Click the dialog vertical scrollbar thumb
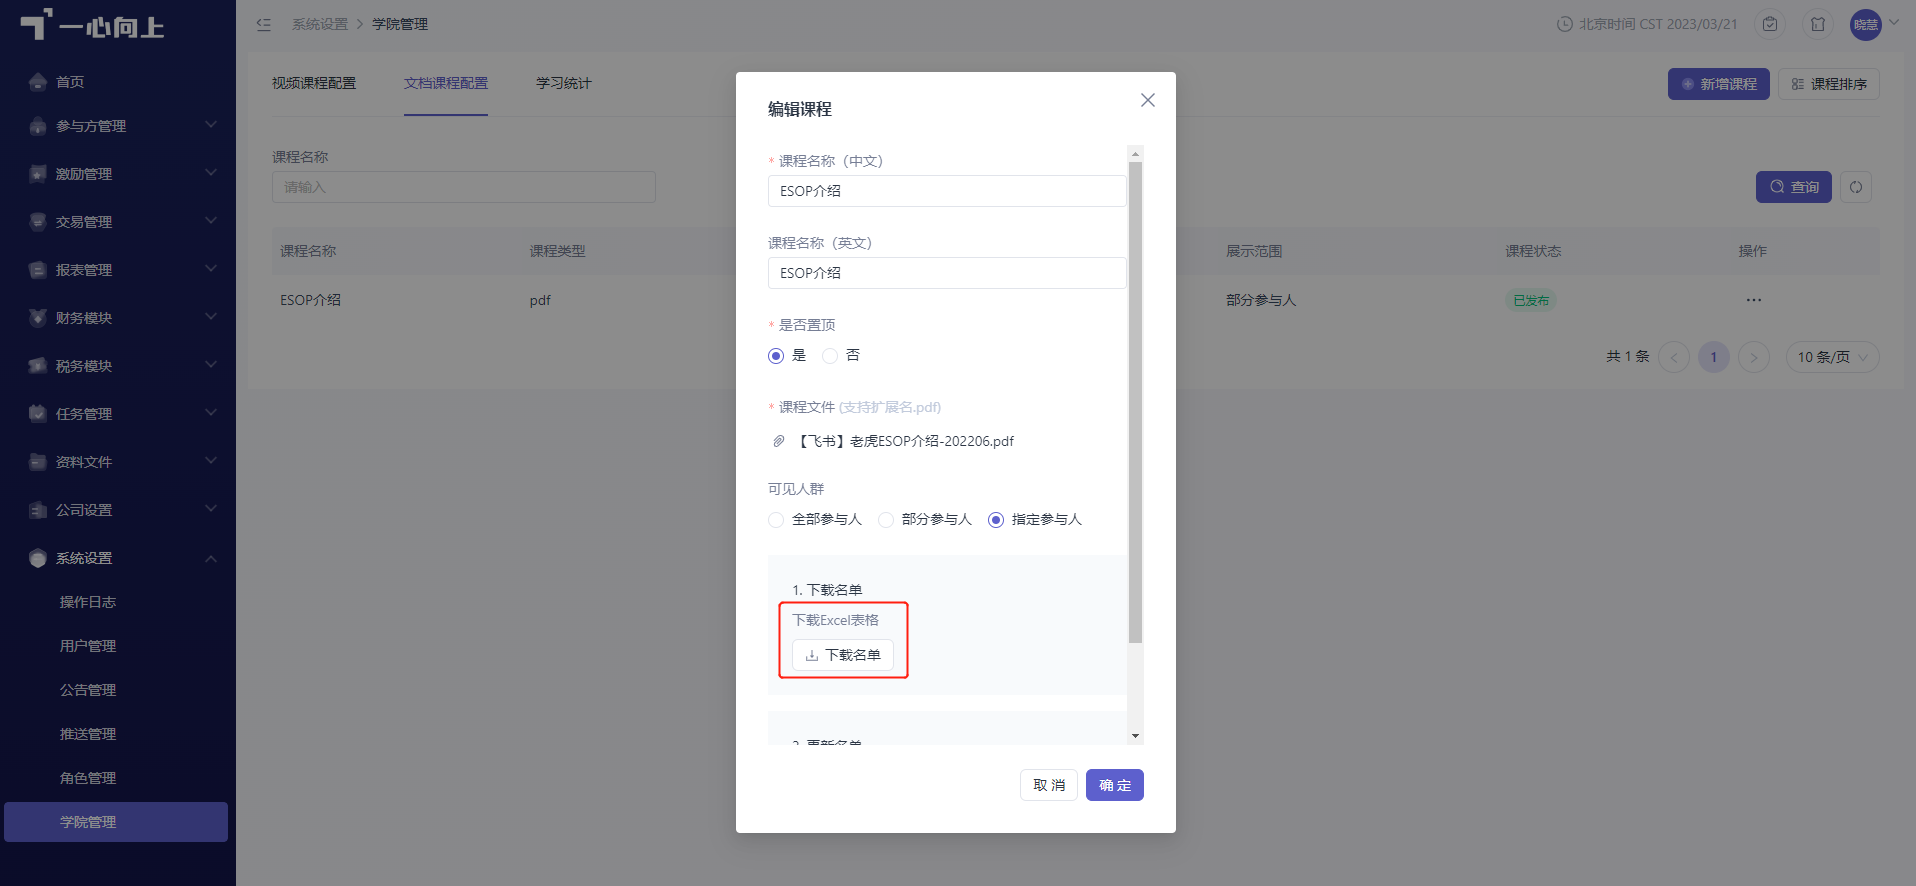 (1135, 402)
